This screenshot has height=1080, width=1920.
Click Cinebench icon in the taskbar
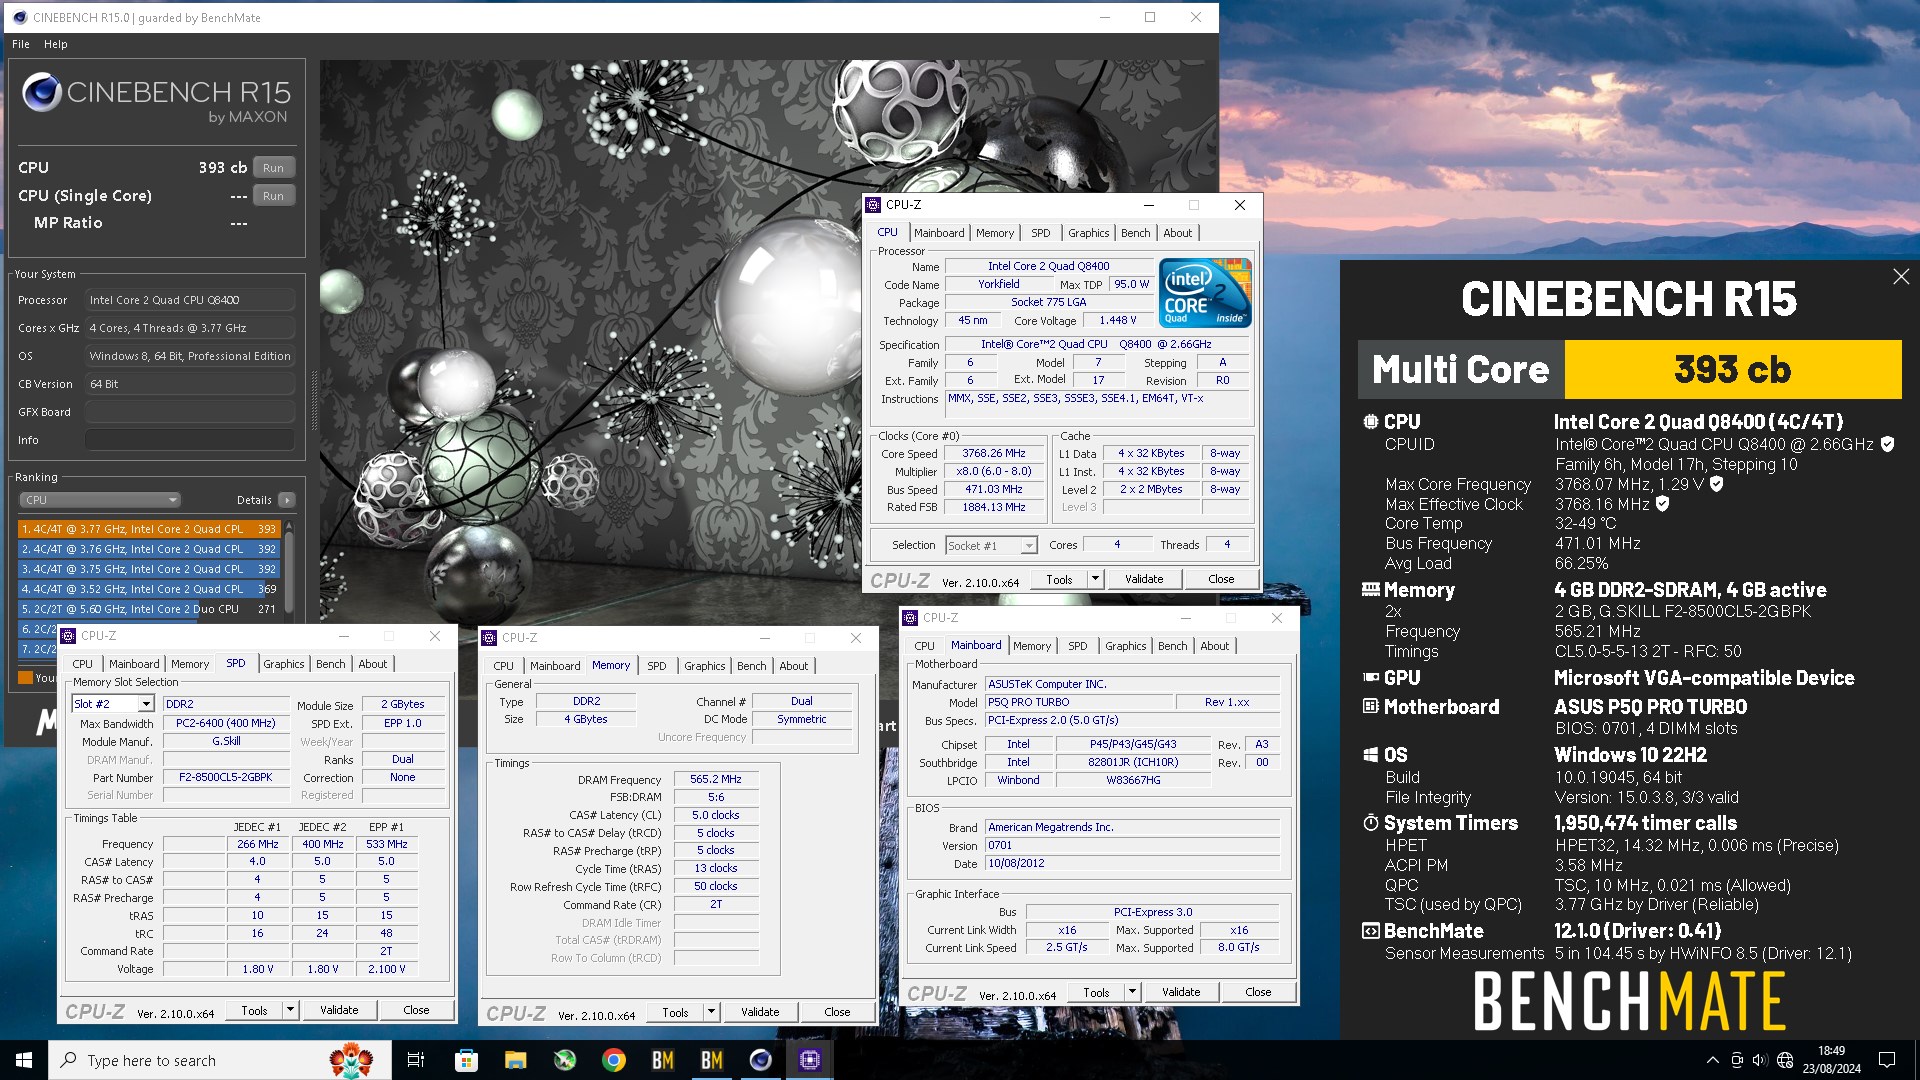point(761,1060)
